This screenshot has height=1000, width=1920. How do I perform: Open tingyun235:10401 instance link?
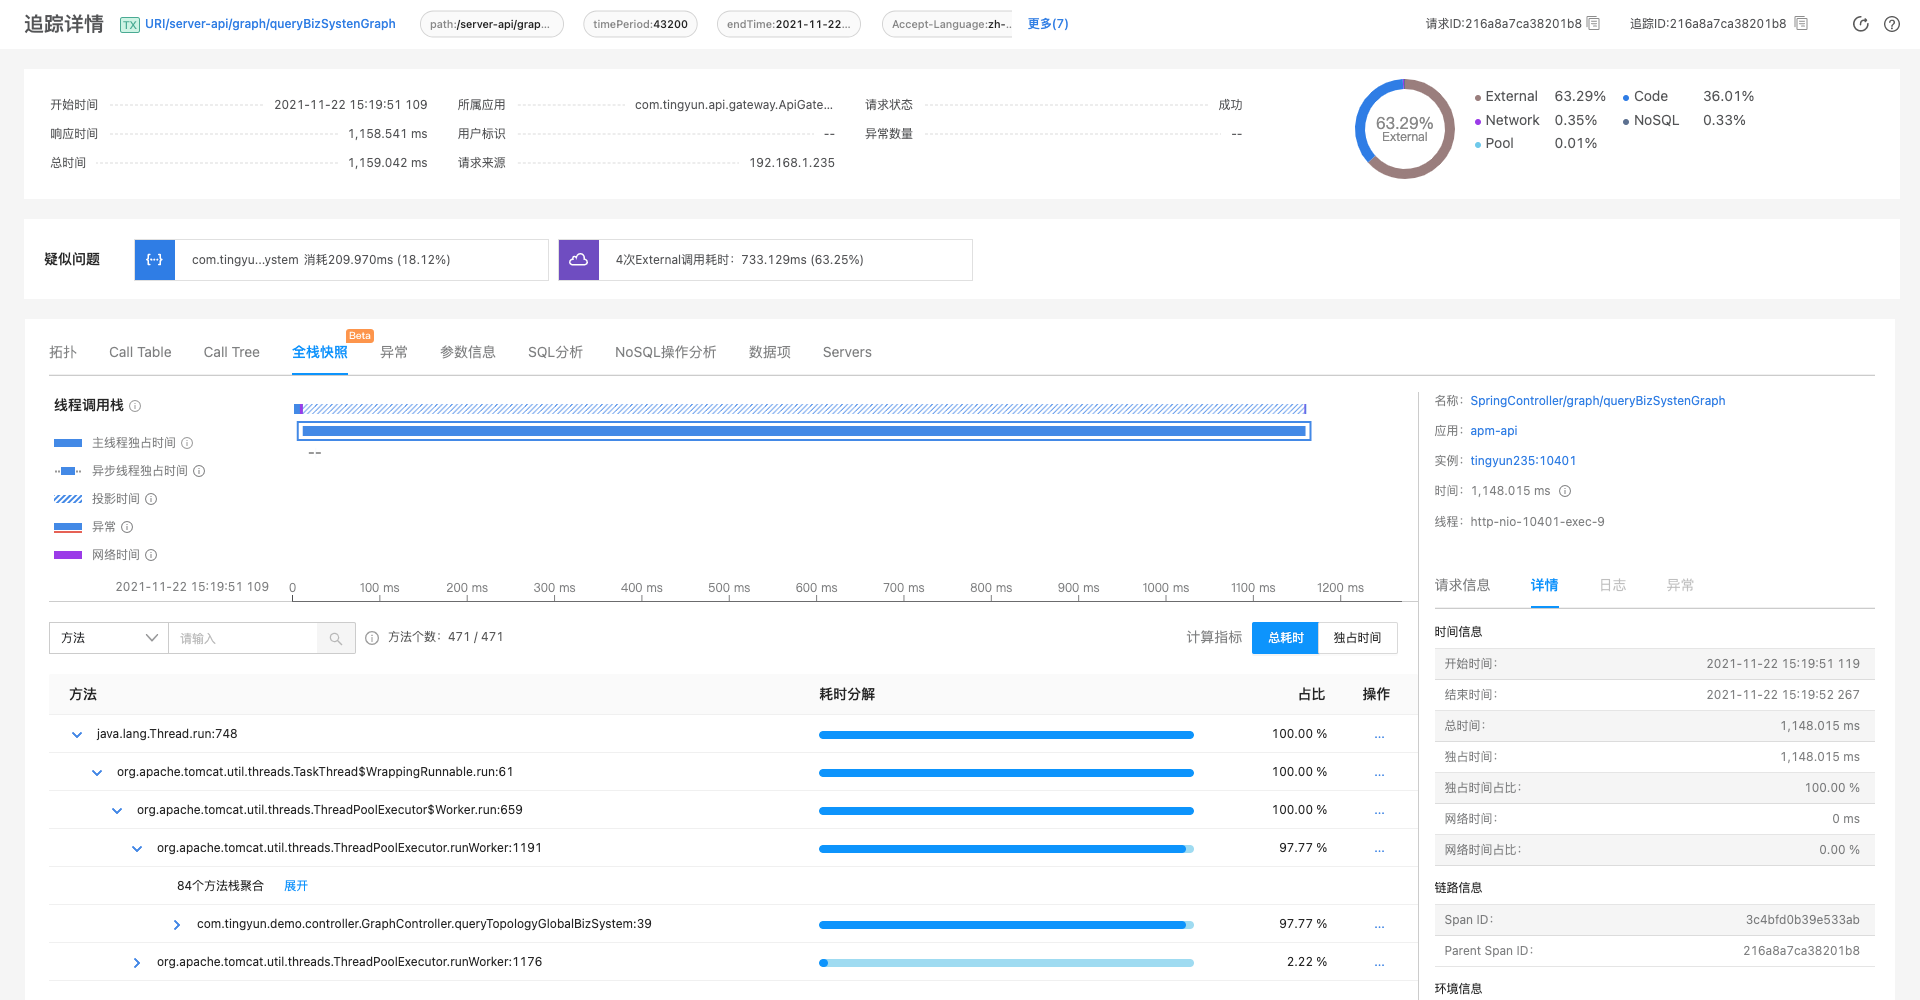coord(1523,461)
